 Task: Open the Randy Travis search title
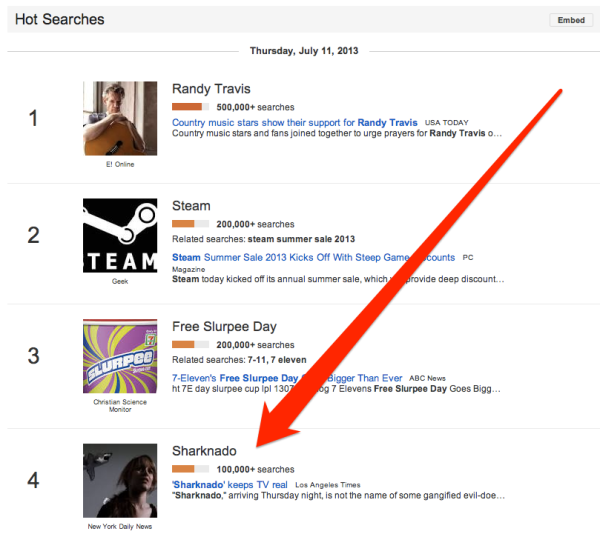pyautogui.click(x=211, y=89)
